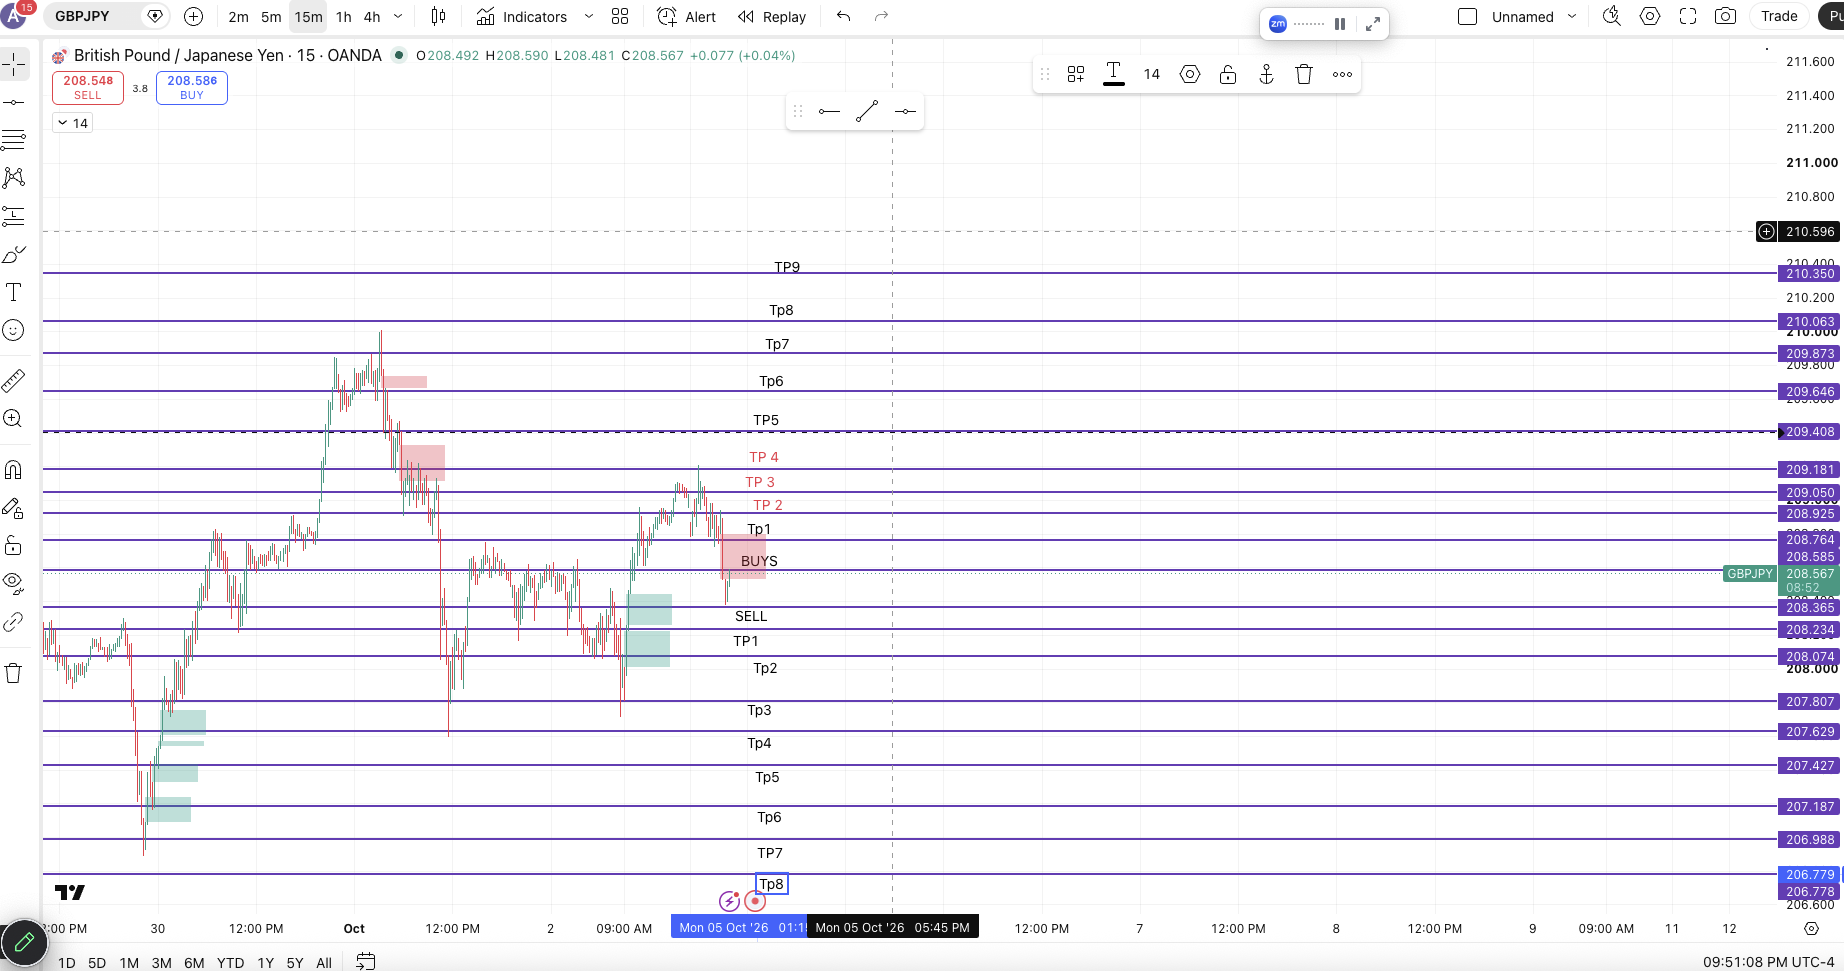Pause the Zoom recording overlay
The width and height of the screenshot is (1844, 971).
(1340, 24)
